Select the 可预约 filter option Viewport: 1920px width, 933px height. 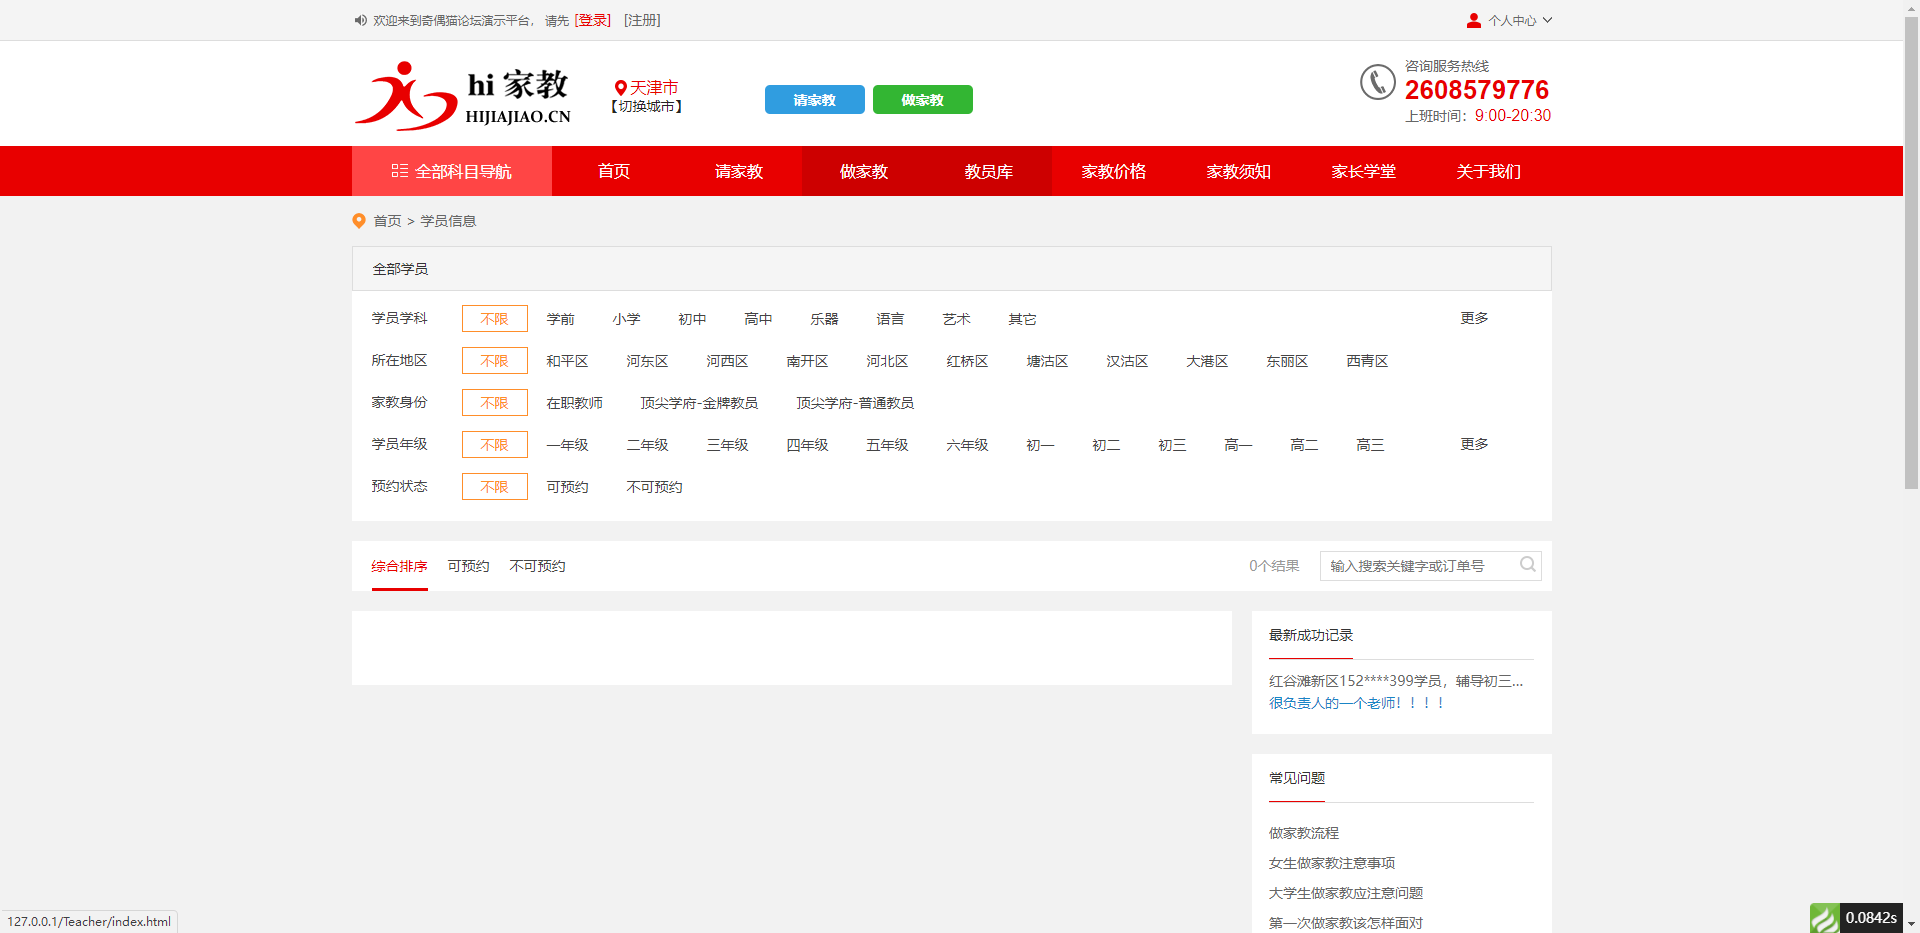567,487
